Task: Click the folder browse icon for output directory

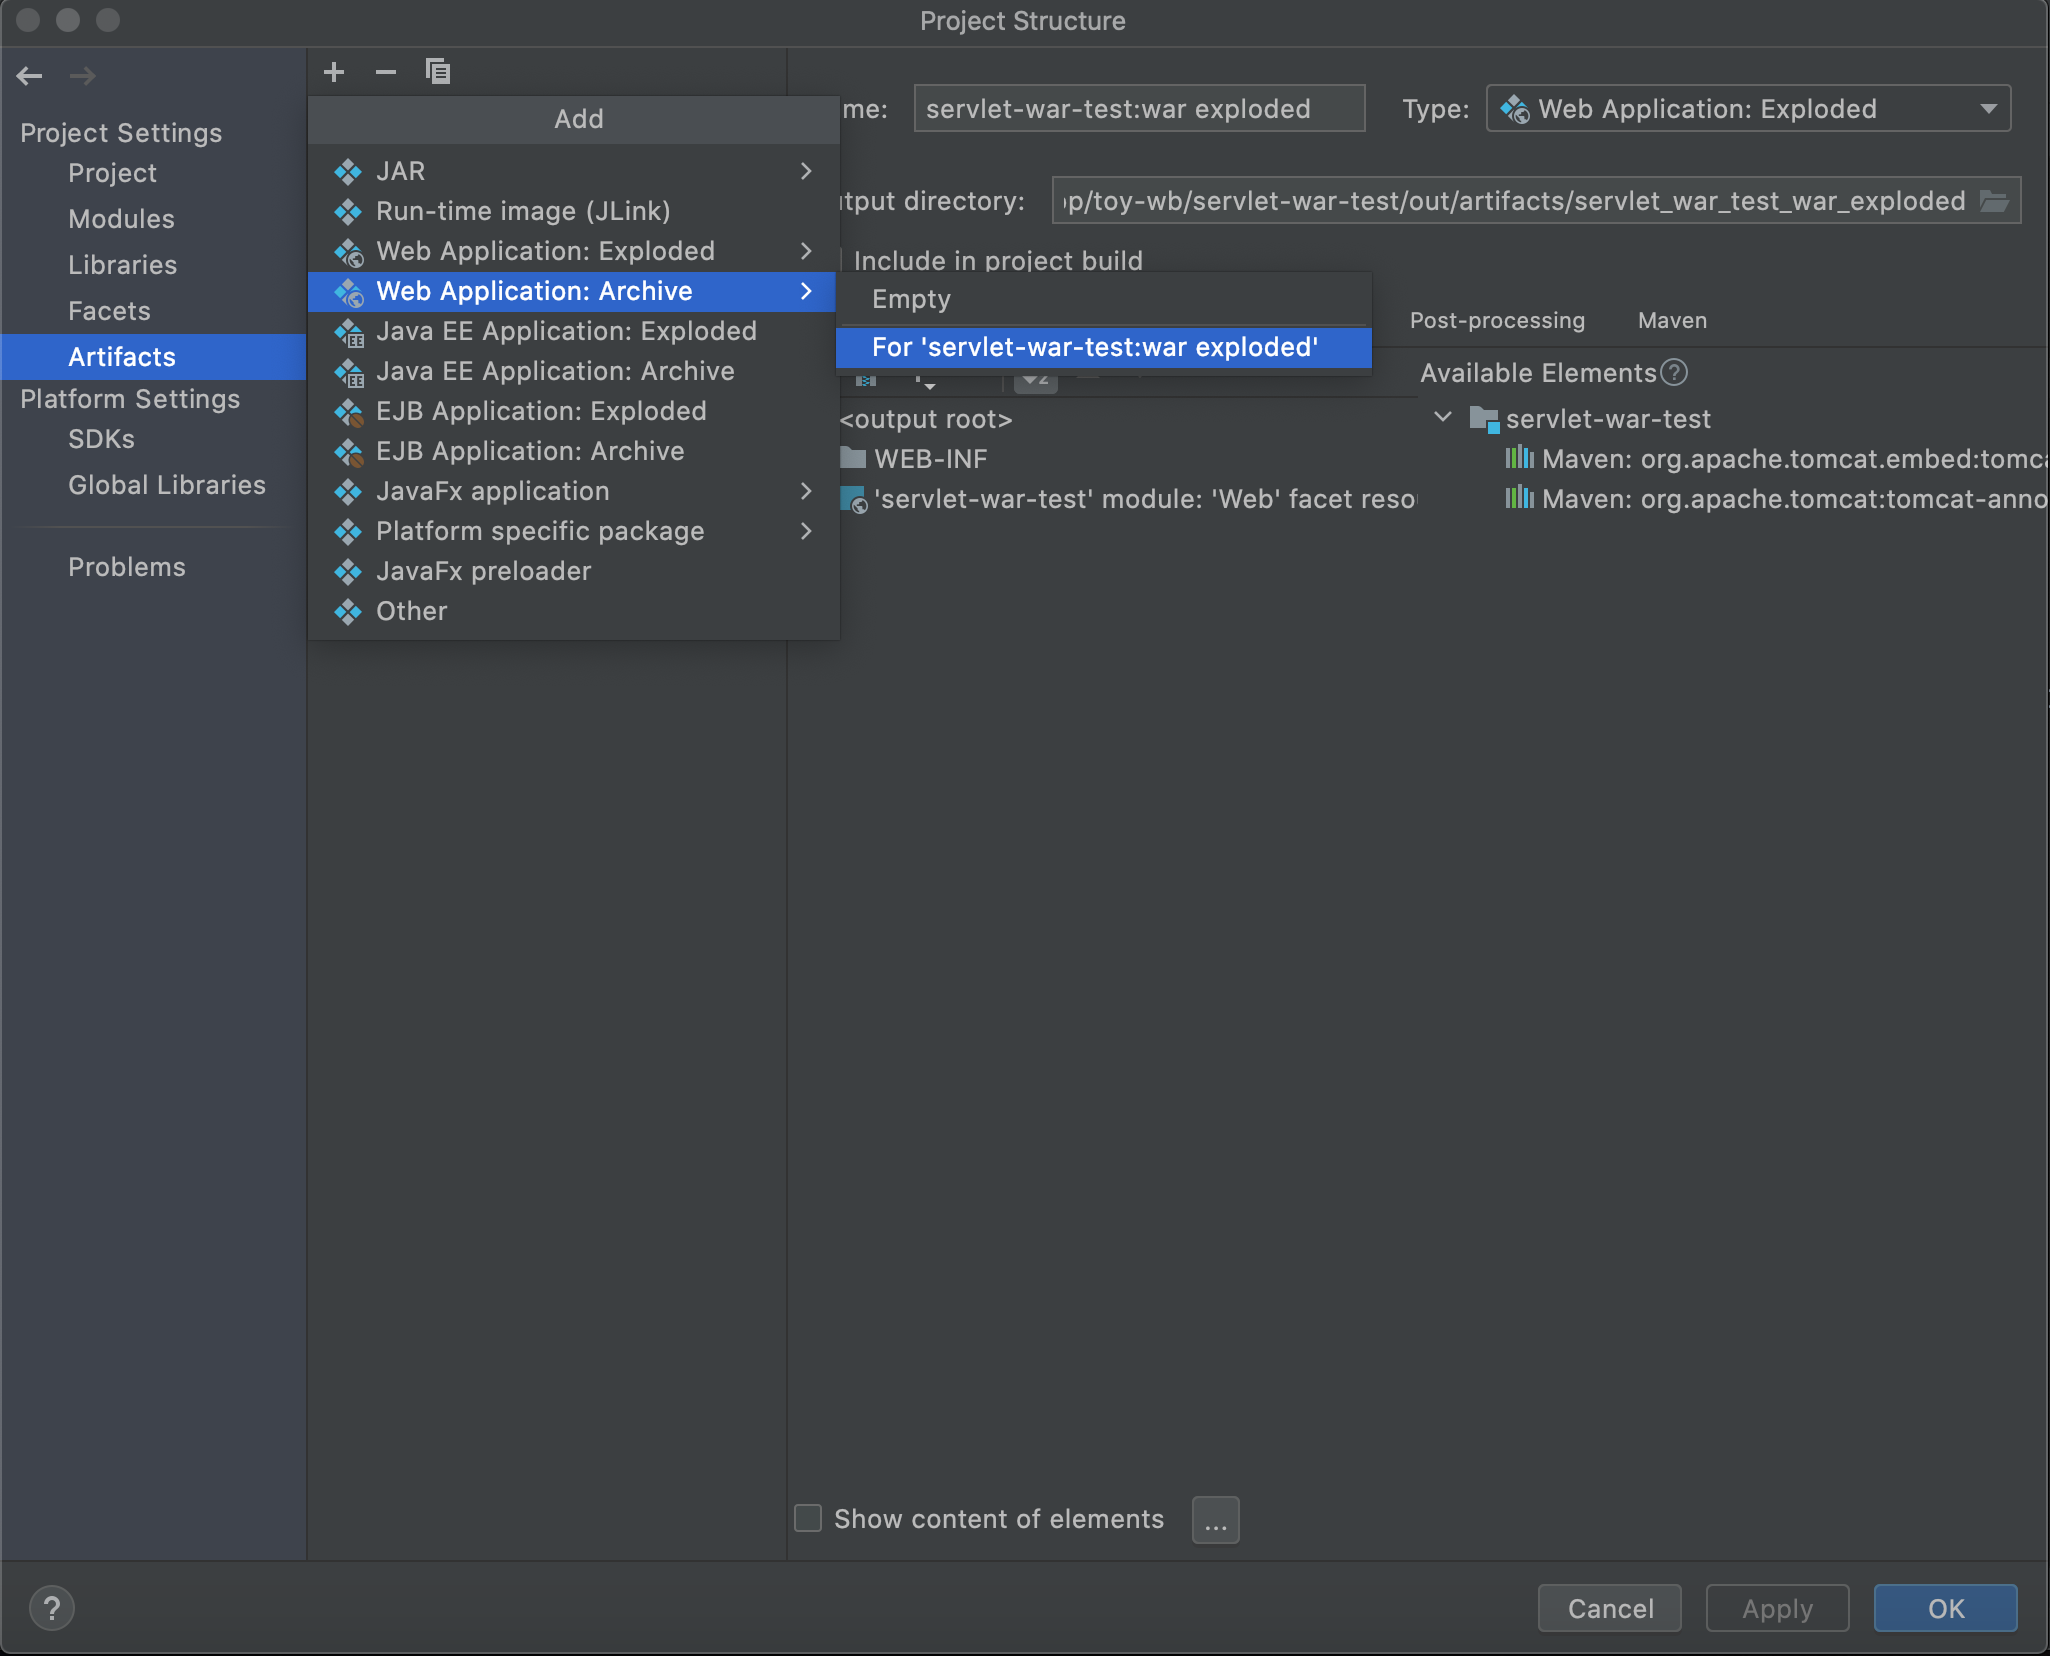Action: (x=1995, y=201)
